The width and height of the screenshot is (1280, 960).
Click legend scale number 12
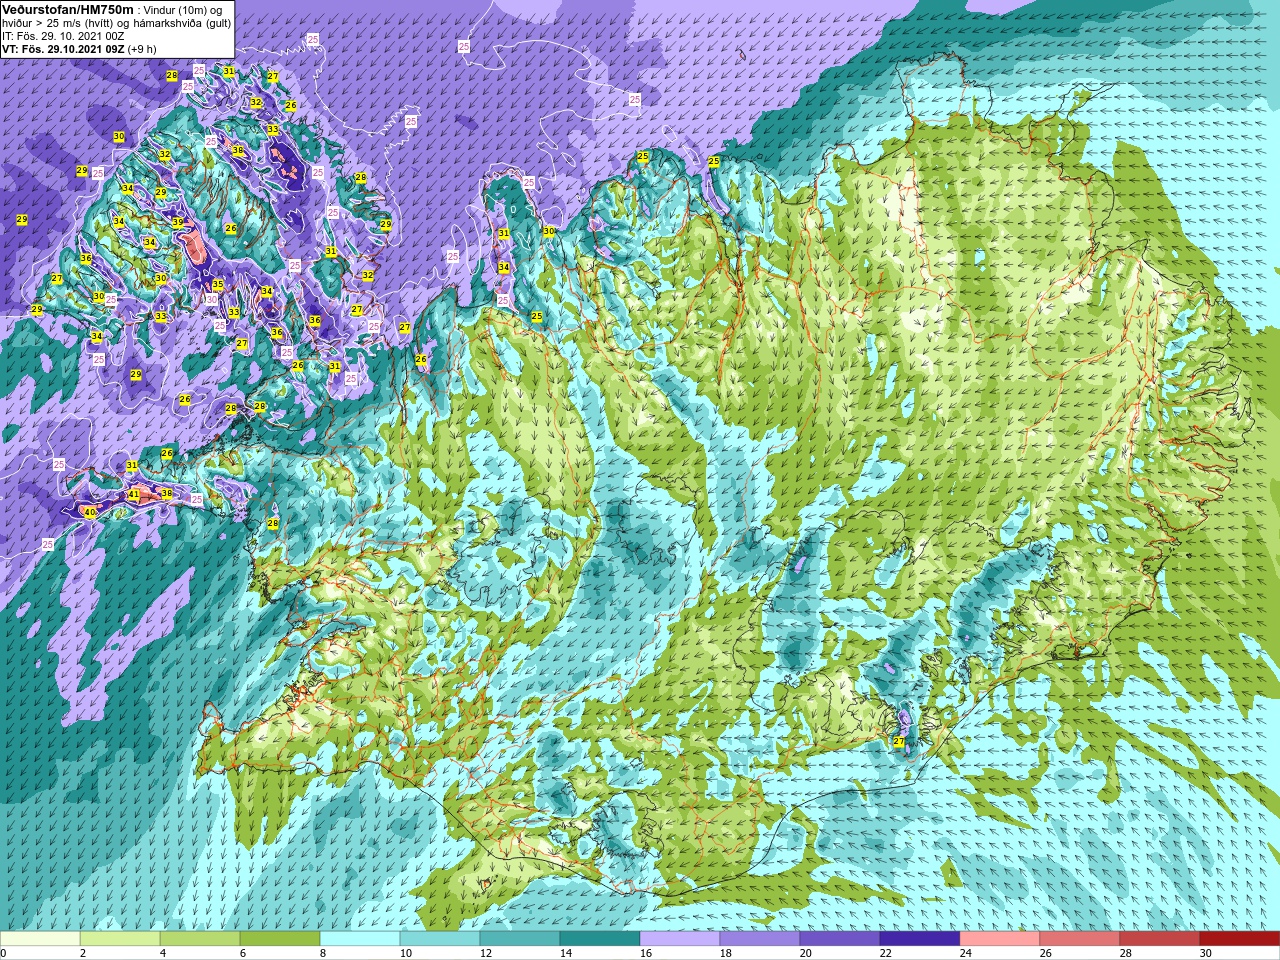485,953
